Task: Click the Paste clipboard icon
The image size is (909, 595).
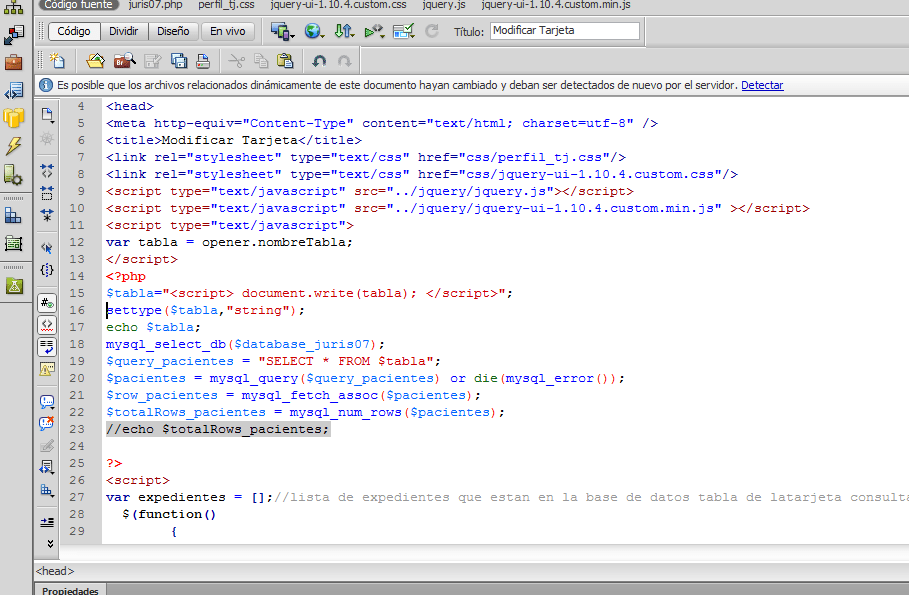Action: [x=285, y=61]
